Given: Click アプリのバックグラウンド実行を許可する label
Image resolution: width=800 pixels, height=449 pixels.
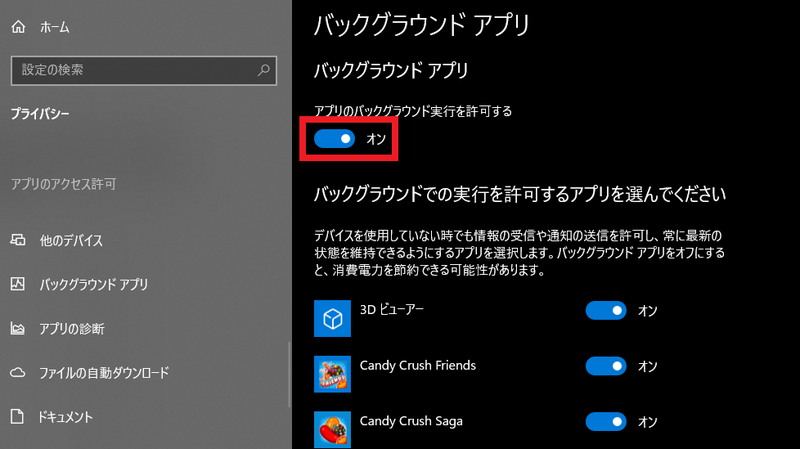Looking at the screenshot, I should tap(413, 111).
